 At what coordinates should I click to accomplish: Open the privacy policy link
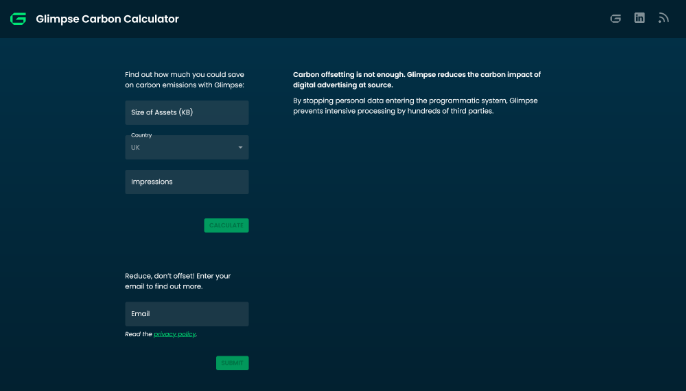tap(175, 334)
